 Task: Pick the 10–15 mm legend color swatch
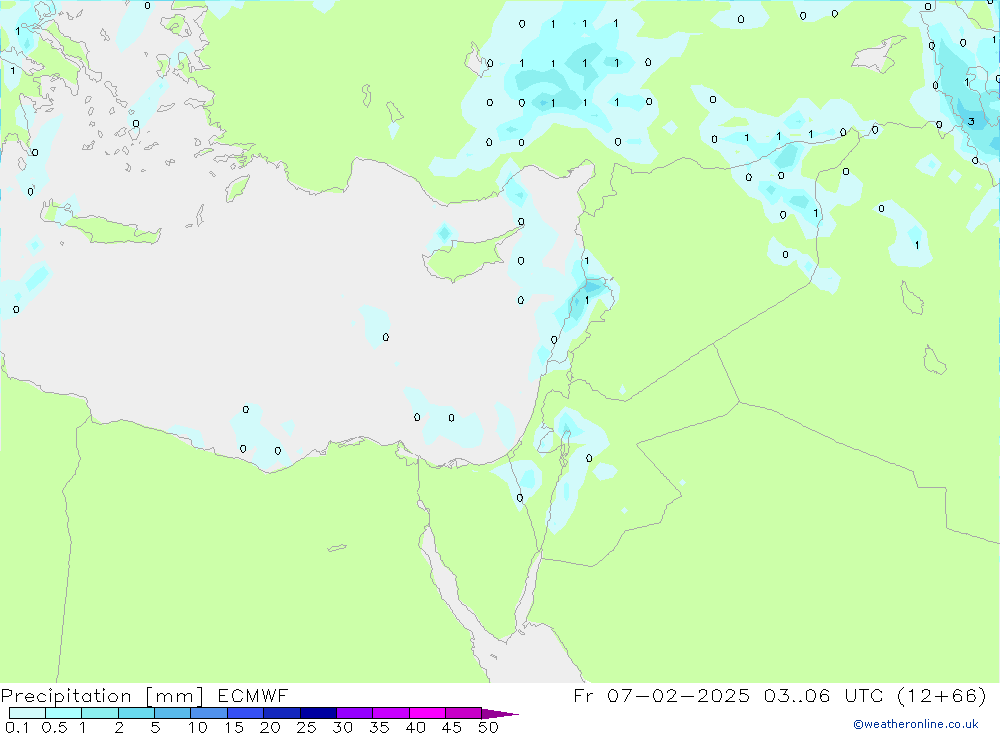pyautogui.click(x=209, y=713)
